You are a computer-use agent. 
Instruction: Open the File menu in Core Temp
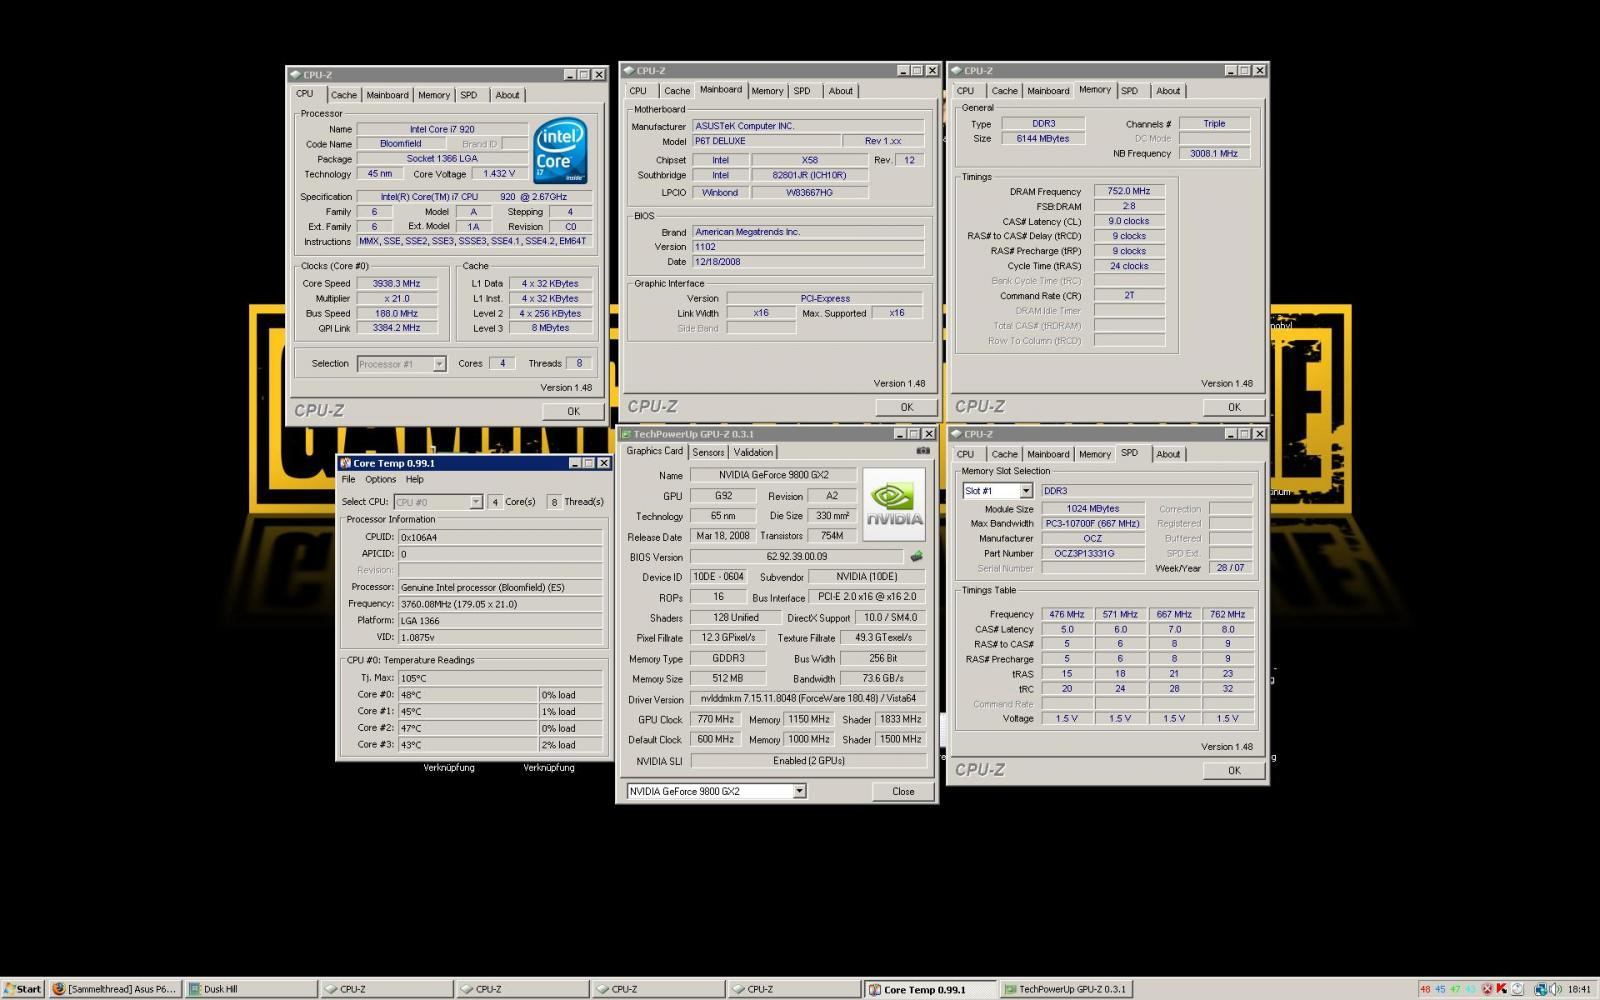[x=348, y=480]
